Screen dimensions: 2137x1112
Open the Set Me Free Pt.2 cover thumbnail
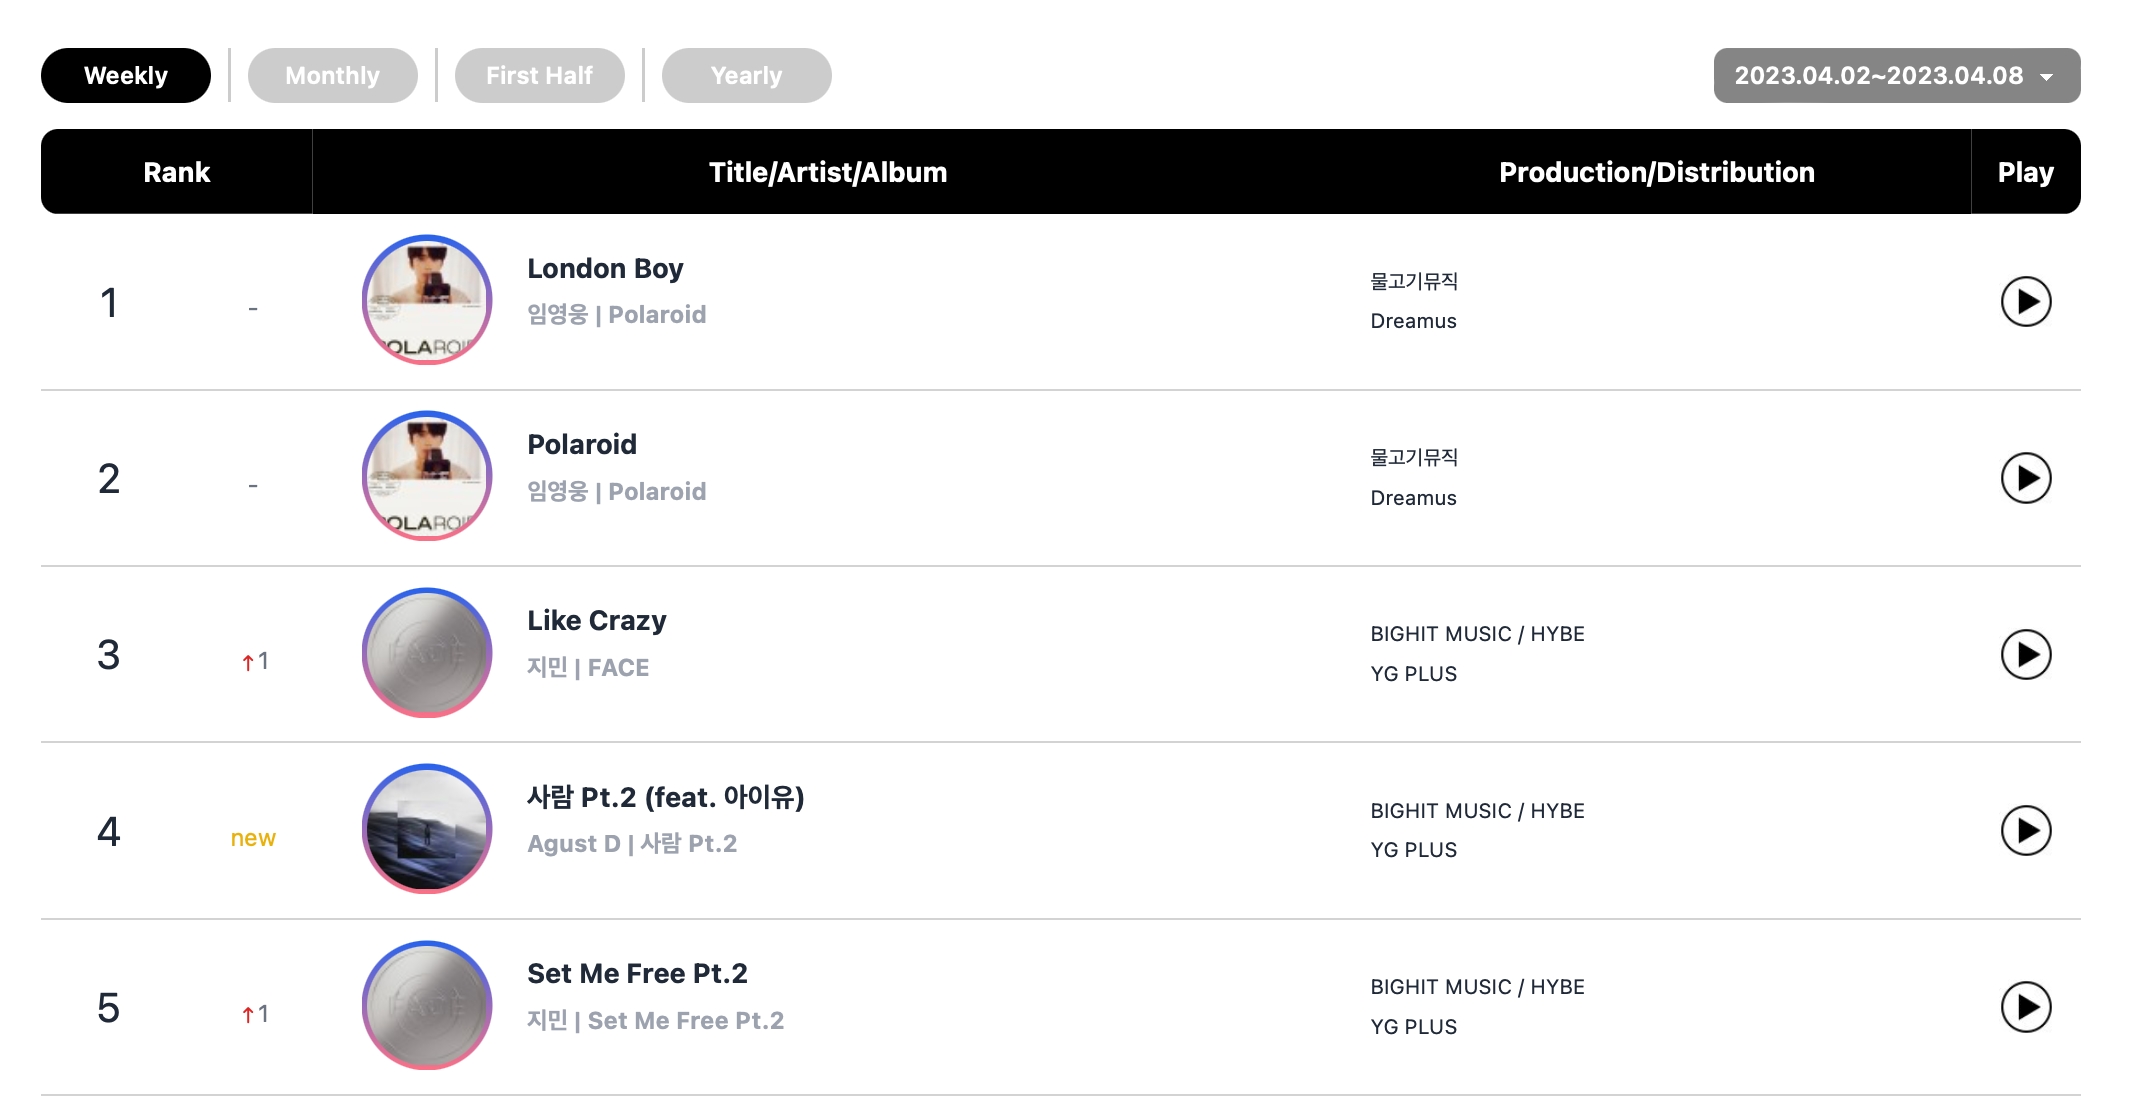point(427,1005)
